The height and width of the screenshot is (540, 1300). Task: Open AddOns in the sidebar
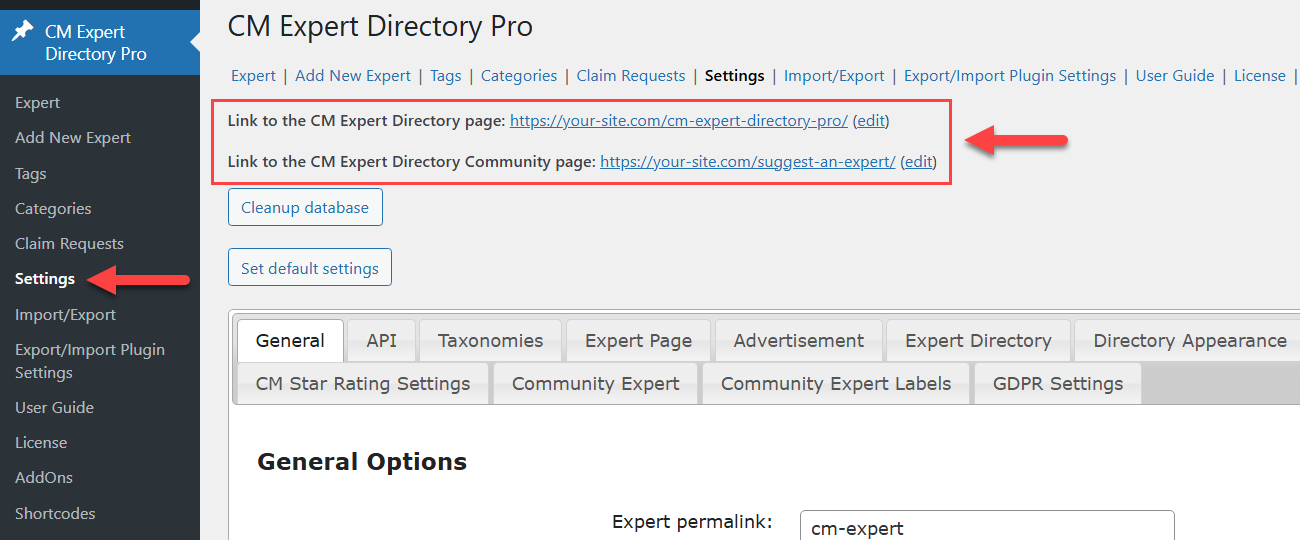pyautogui.click(x=44, y=478)
